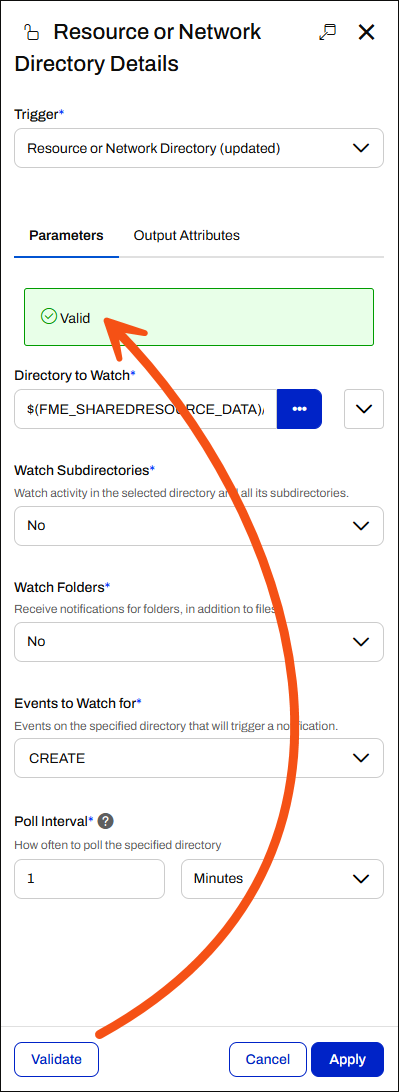Click the green Valid checkmark icon
This screenshot has width=399, height=1092.
tap(49, 317)
